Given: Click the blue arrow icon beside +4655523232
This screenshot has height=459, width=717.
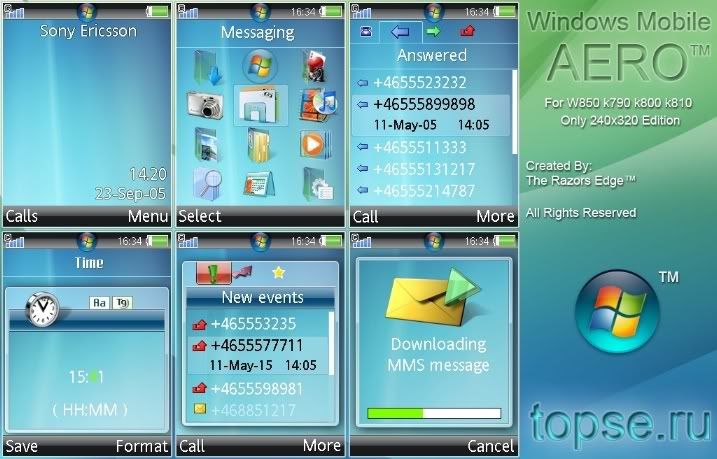Looking at the screenshot, I should point(362,83).
